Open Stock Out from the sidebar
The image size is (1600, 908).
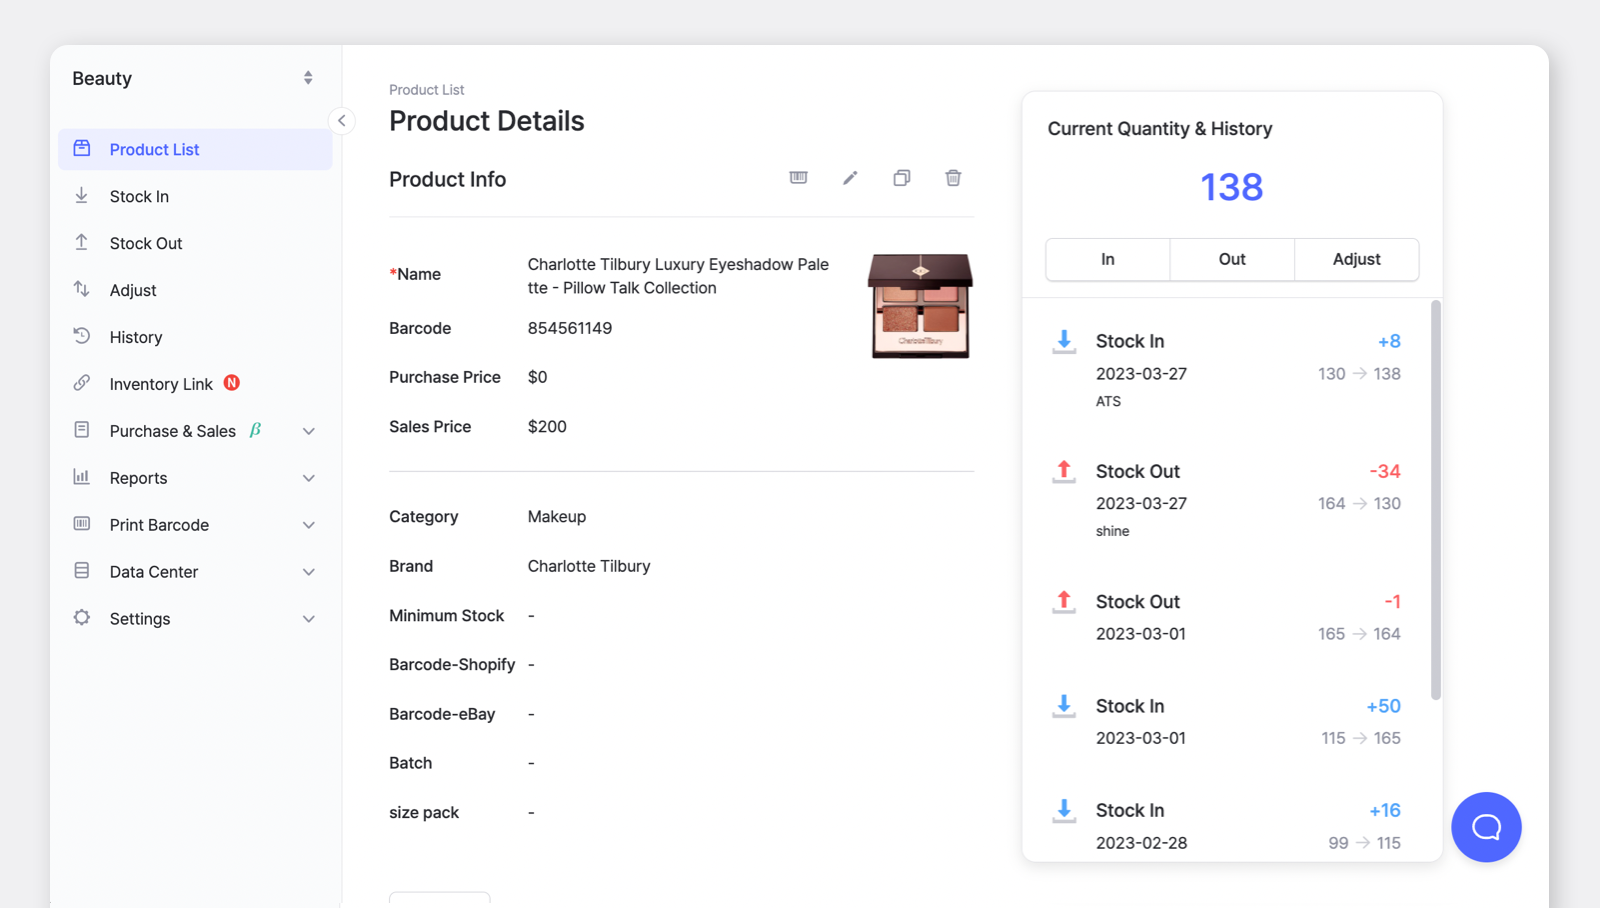pos(146,243)
